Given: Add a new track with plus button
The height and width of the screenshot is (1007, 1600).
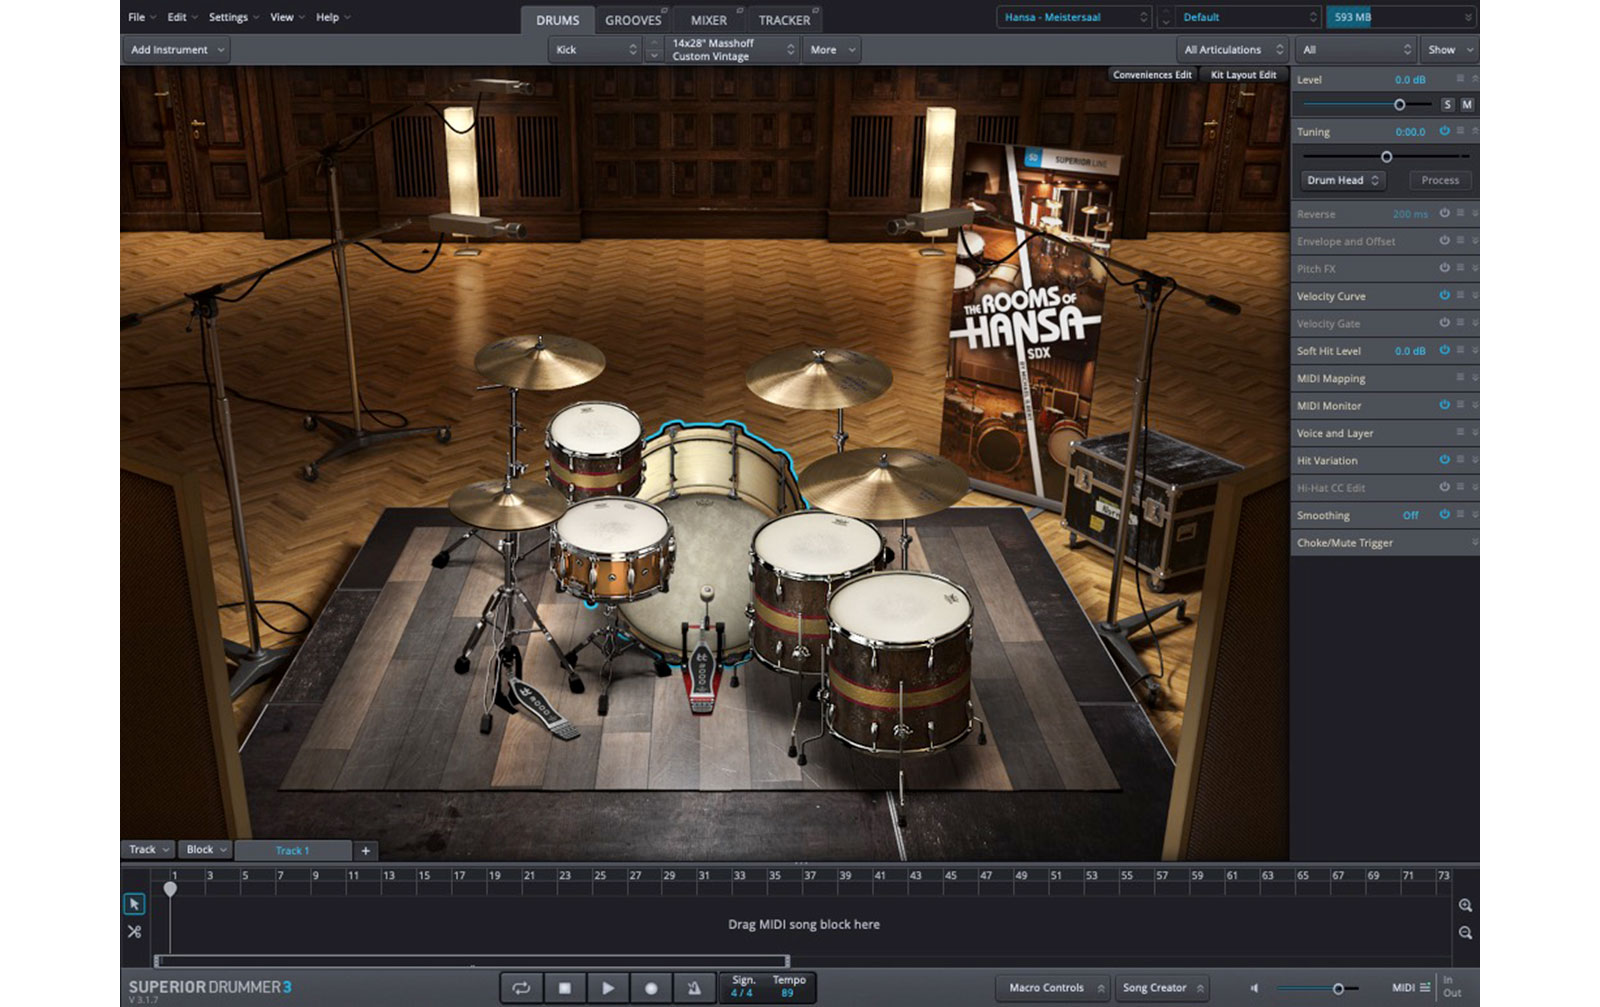Looking at the screenshot, I should click(365, 850).
